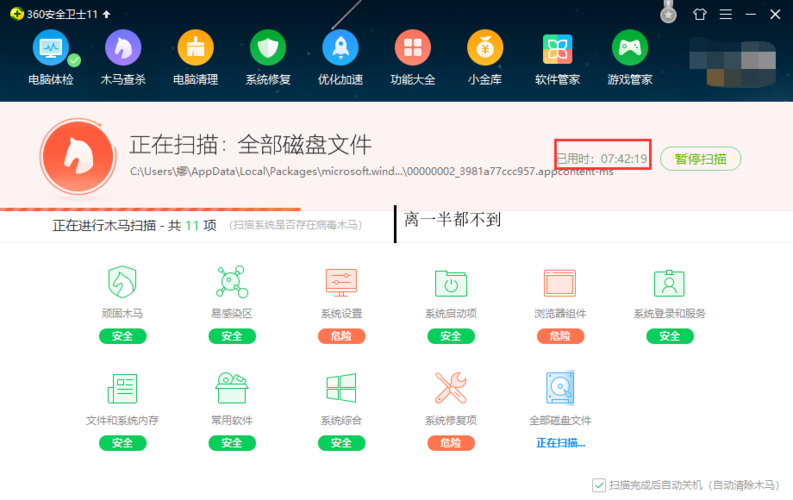Minimize the 360 window

[x=751, y=14]
